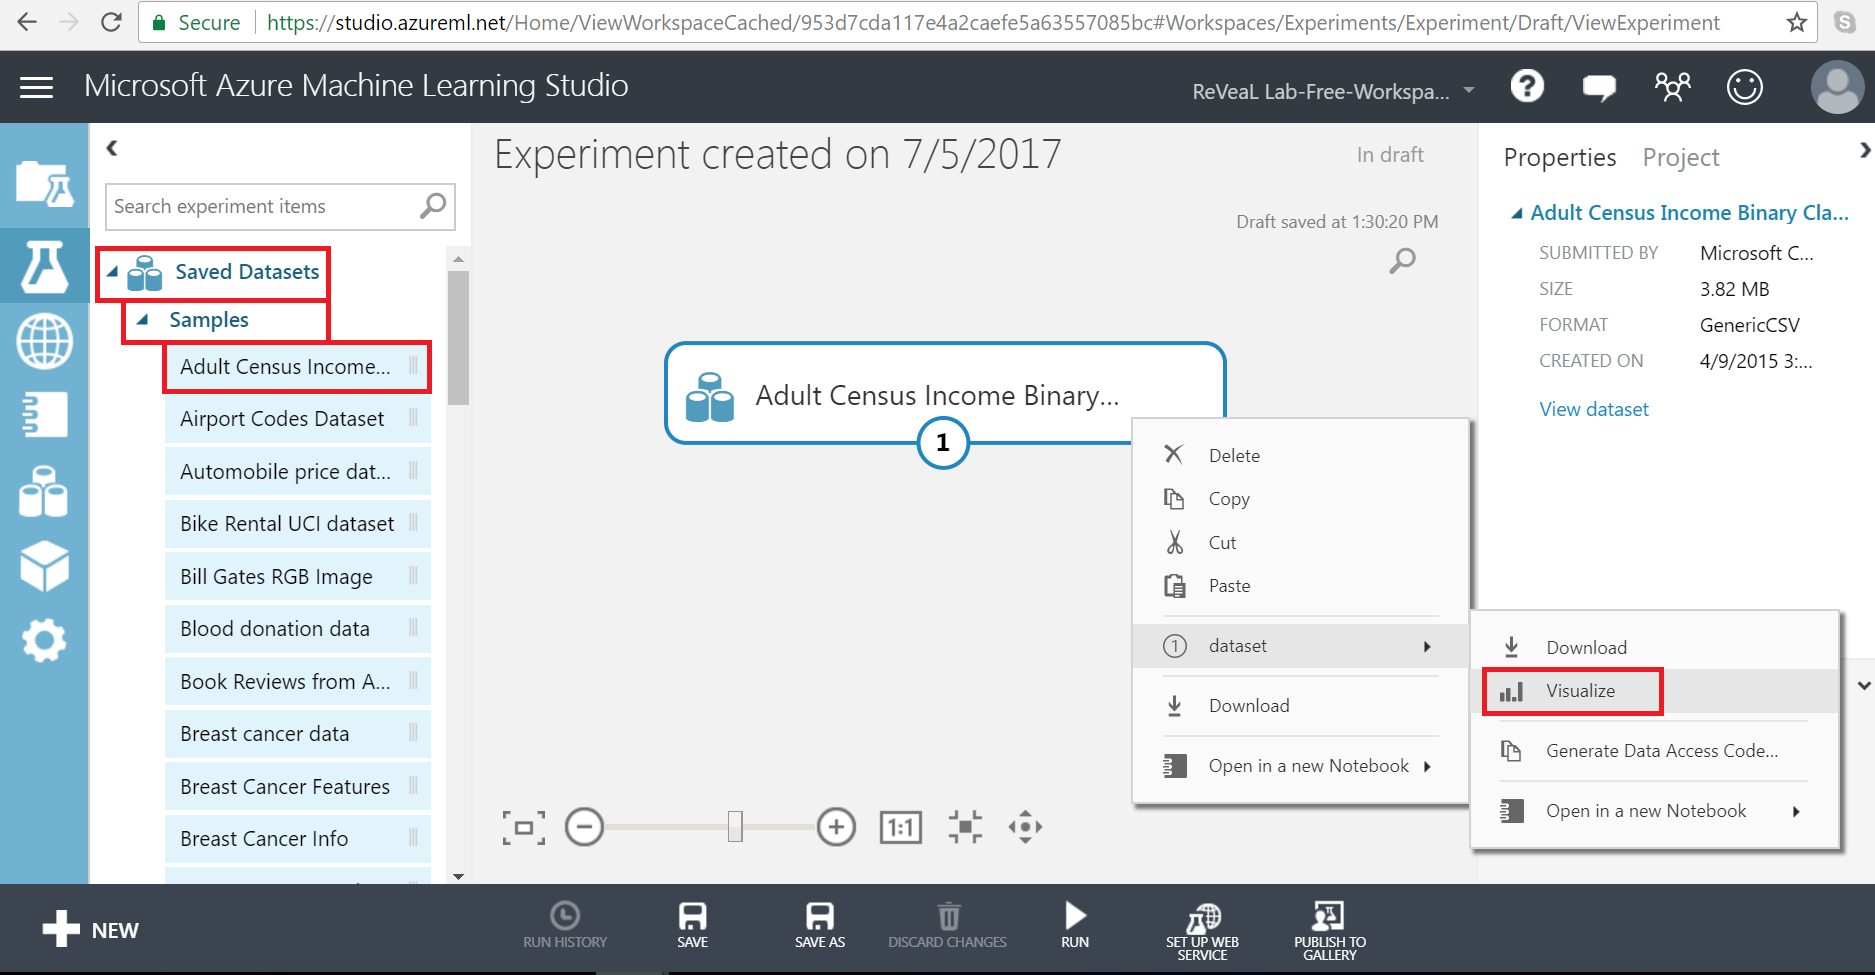This screenshot has width=1875, height=975.
Task: Collapse the module palette with left chevron
Action: pos(112,148)
